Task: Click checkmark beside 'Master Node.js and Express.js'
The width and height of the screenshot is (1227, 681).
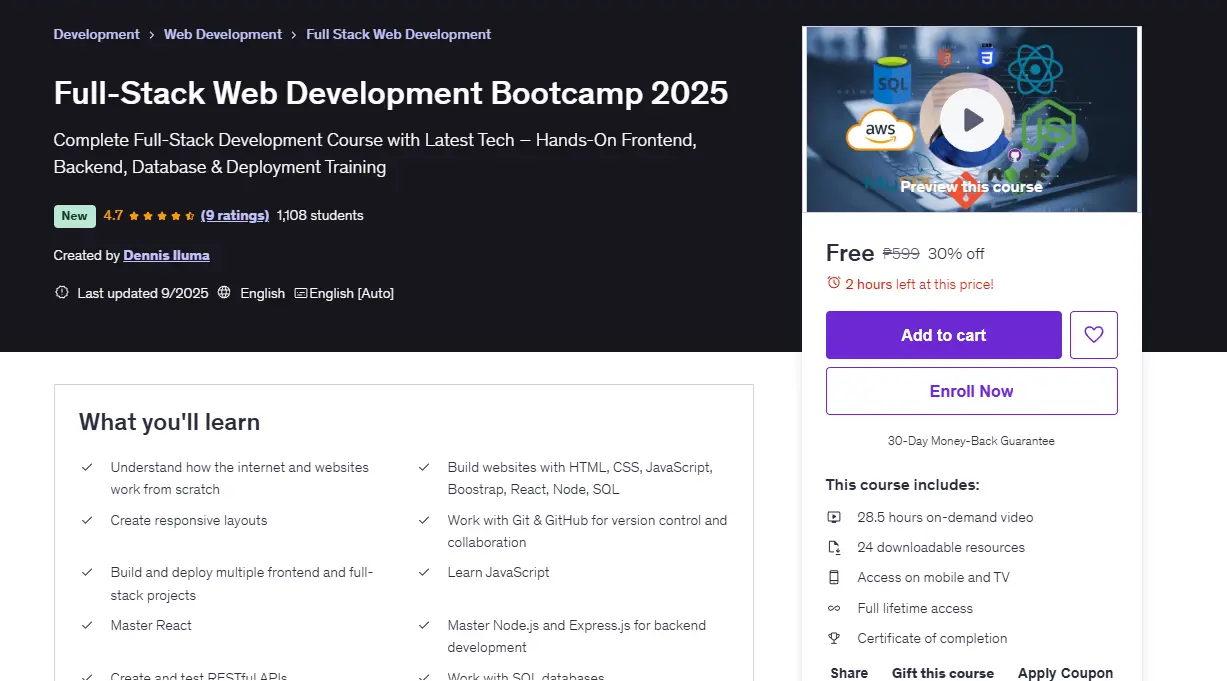Action: (x=424, y=625)
